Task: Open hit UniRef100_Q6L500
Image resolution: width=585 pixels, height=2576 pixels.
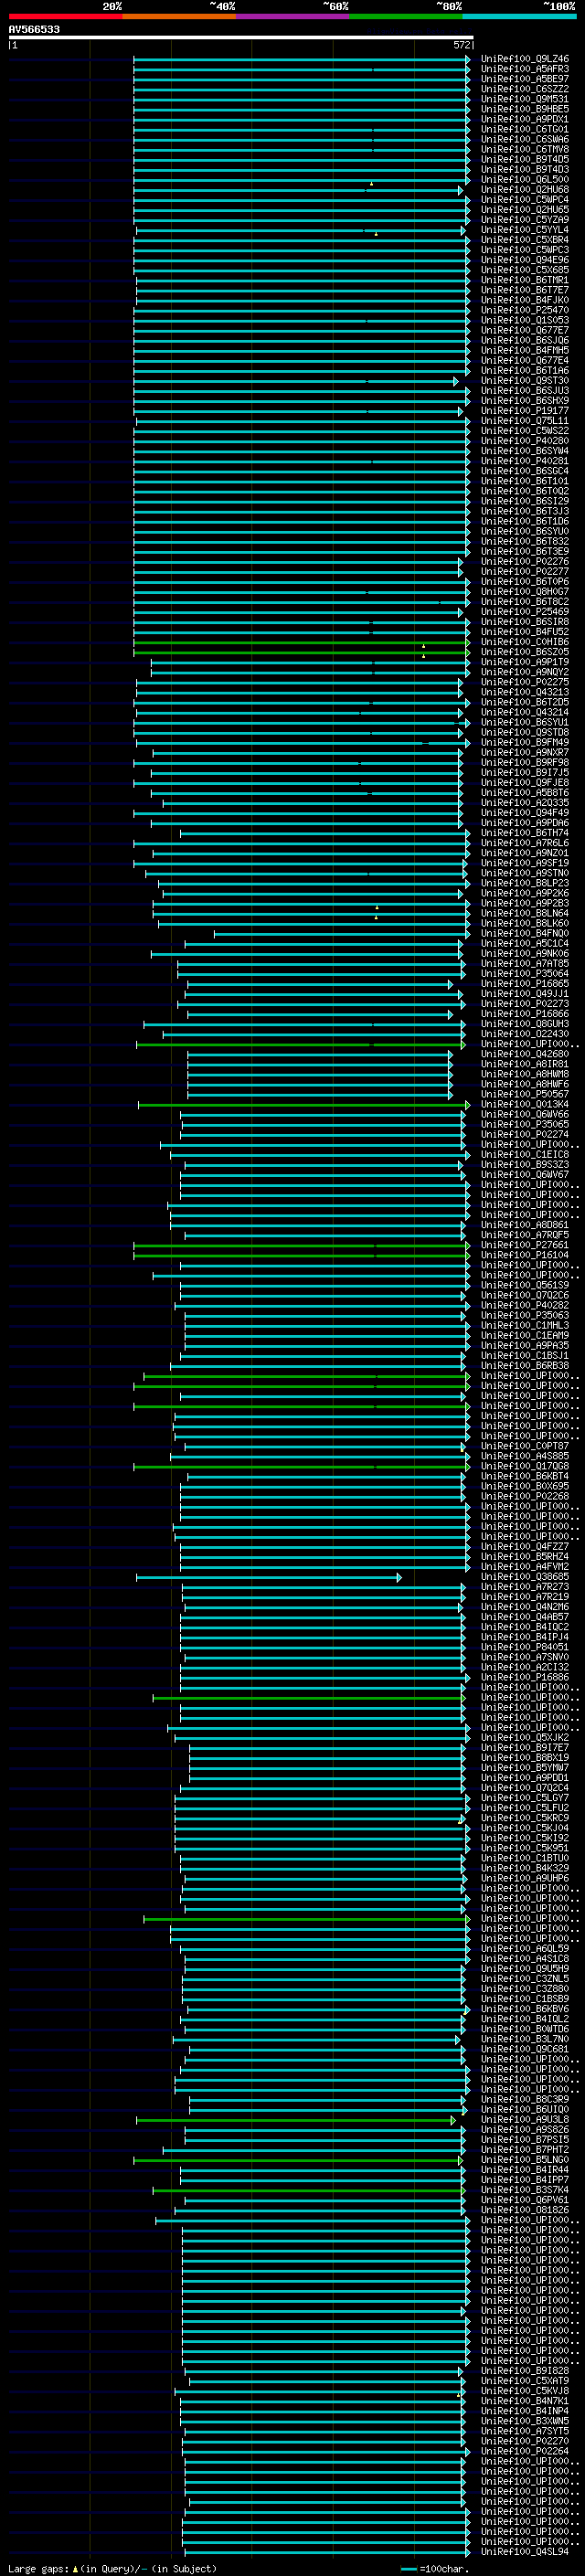Action: [525, 180]
